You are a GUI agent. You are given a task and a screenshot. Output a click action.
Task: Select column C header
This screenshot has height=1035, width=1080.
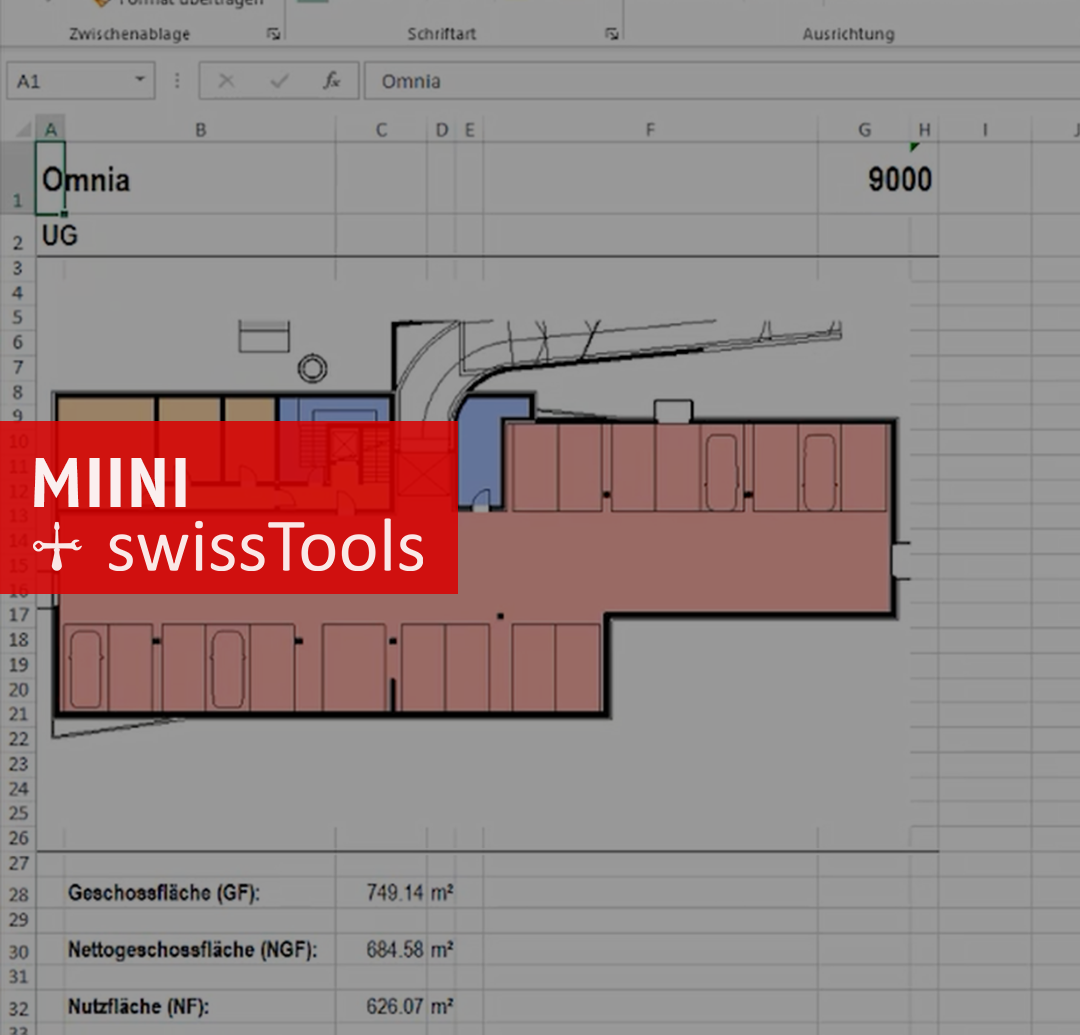(x=382, y=129)
